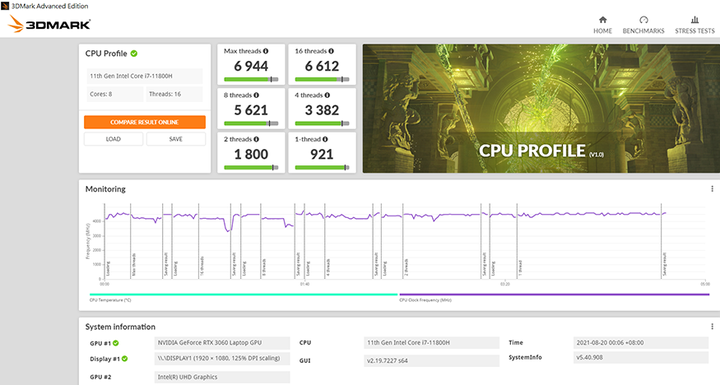This screenshot has height=385, width=720.
Task: Click the 4 threads score bar
Action: tap(322, 124)
